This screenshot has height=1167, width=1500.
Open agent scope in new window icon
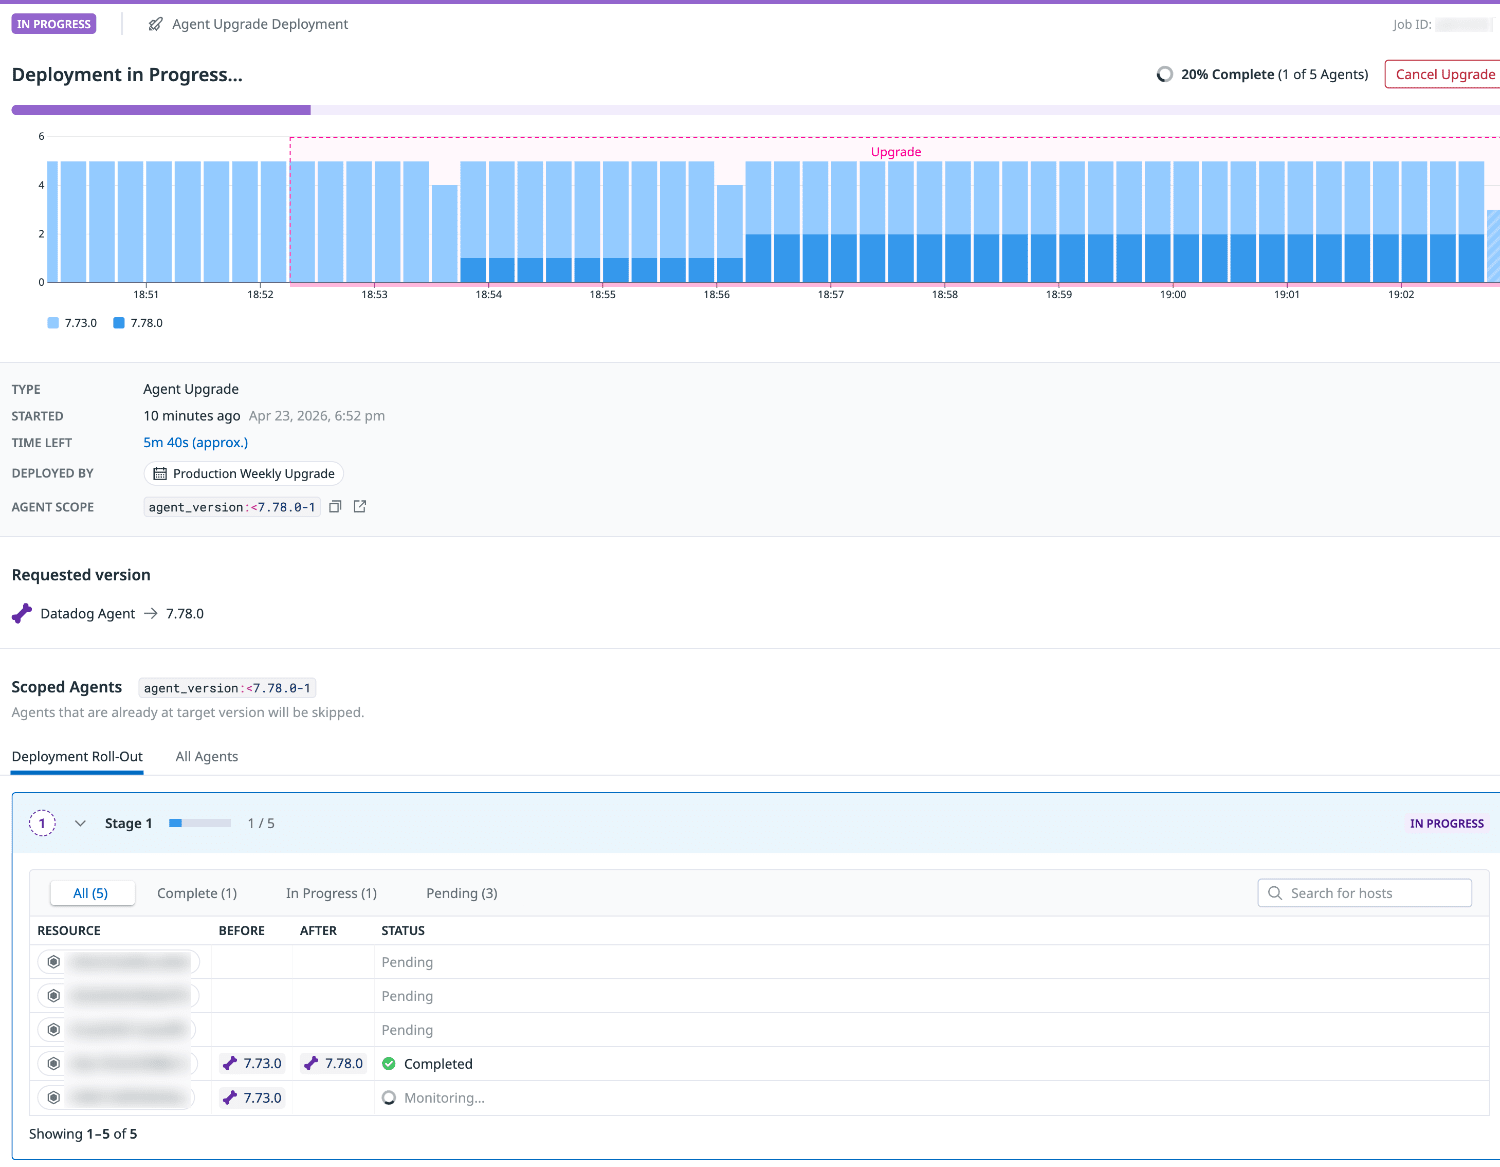[x=360, y=507]
